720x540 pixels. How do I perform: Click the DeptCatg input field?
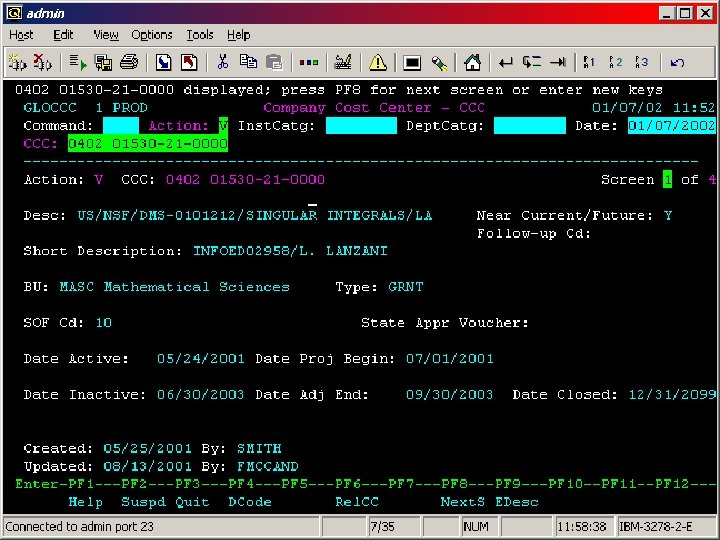pyautogui.click(x=529, y=125)
